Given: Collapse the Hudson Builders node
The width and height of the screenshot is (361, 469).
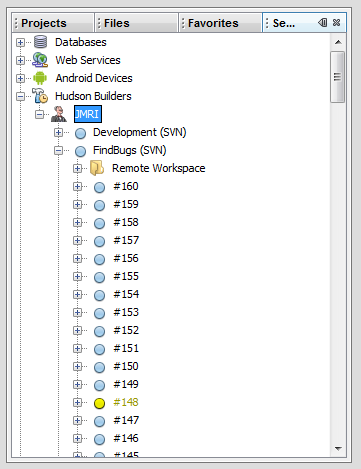Looking at the screenshot, I should click(20, 96).
